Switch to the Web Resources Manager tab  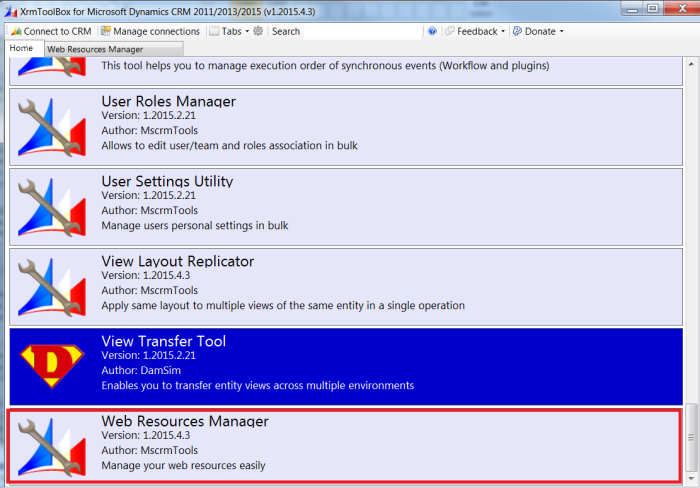pyautogui.click(x=95, y=49)
